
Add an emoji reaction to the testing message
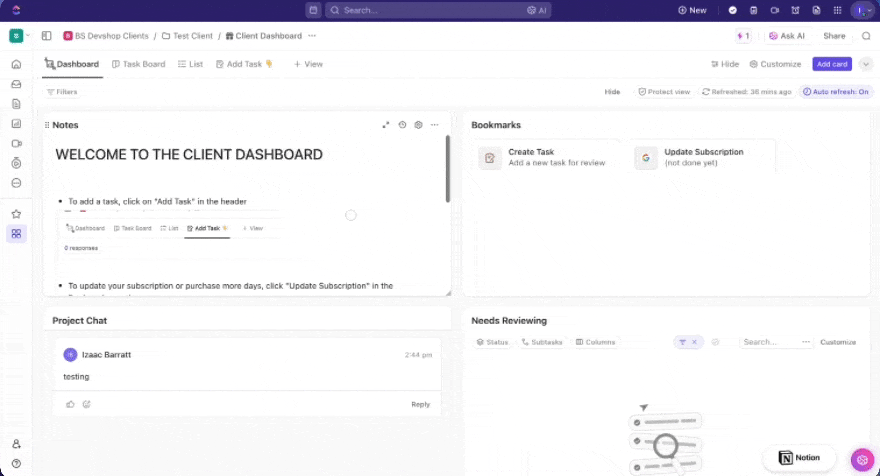(x=86, y=404)
